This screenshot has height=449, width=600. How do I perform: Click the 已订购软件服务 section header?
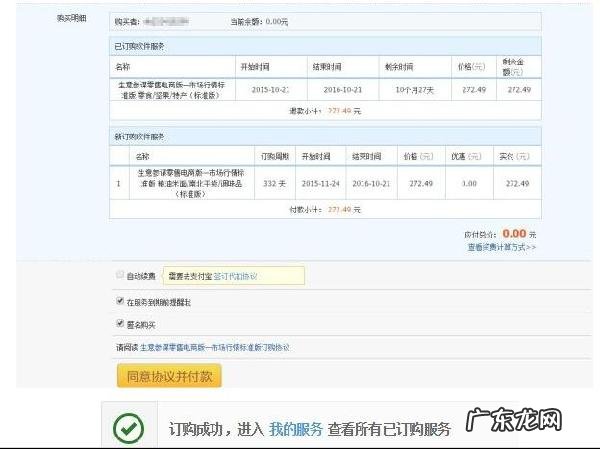[x=325, y=46]
